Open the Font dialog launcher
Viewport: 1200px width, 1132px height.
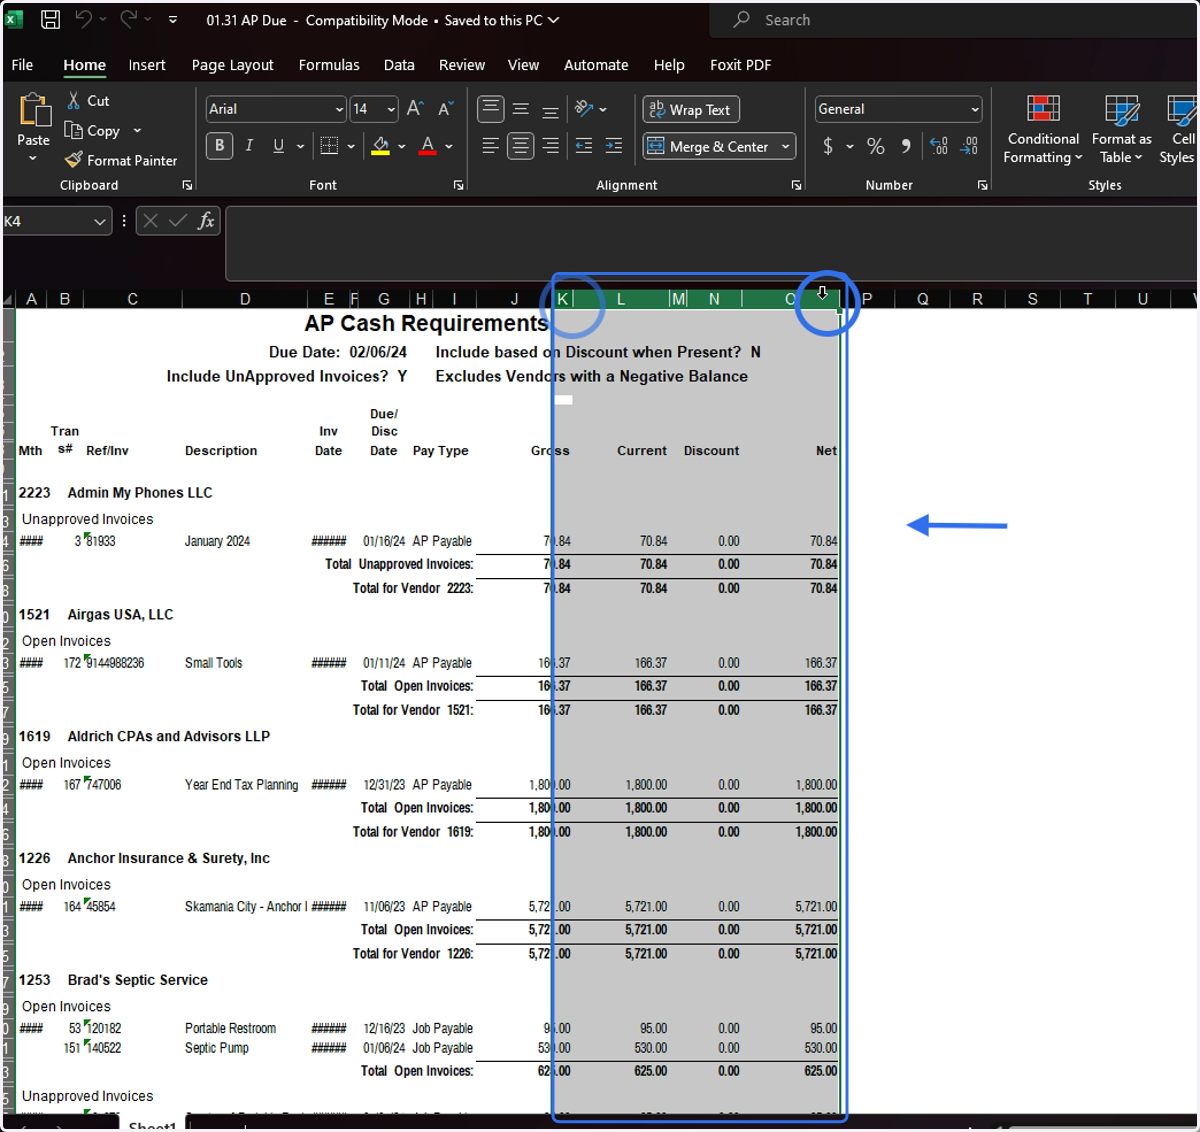coord(459,185)
